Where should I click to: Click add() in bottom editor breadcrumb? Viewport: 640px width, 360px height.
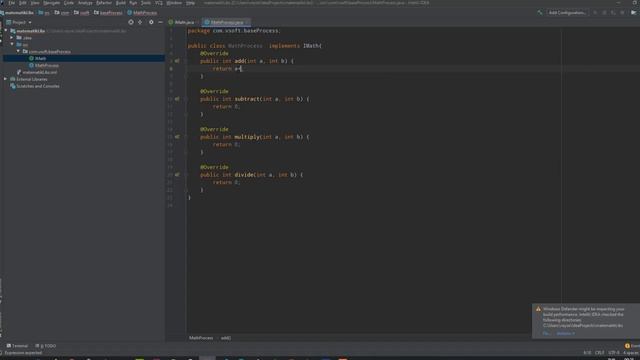(226, 338)
